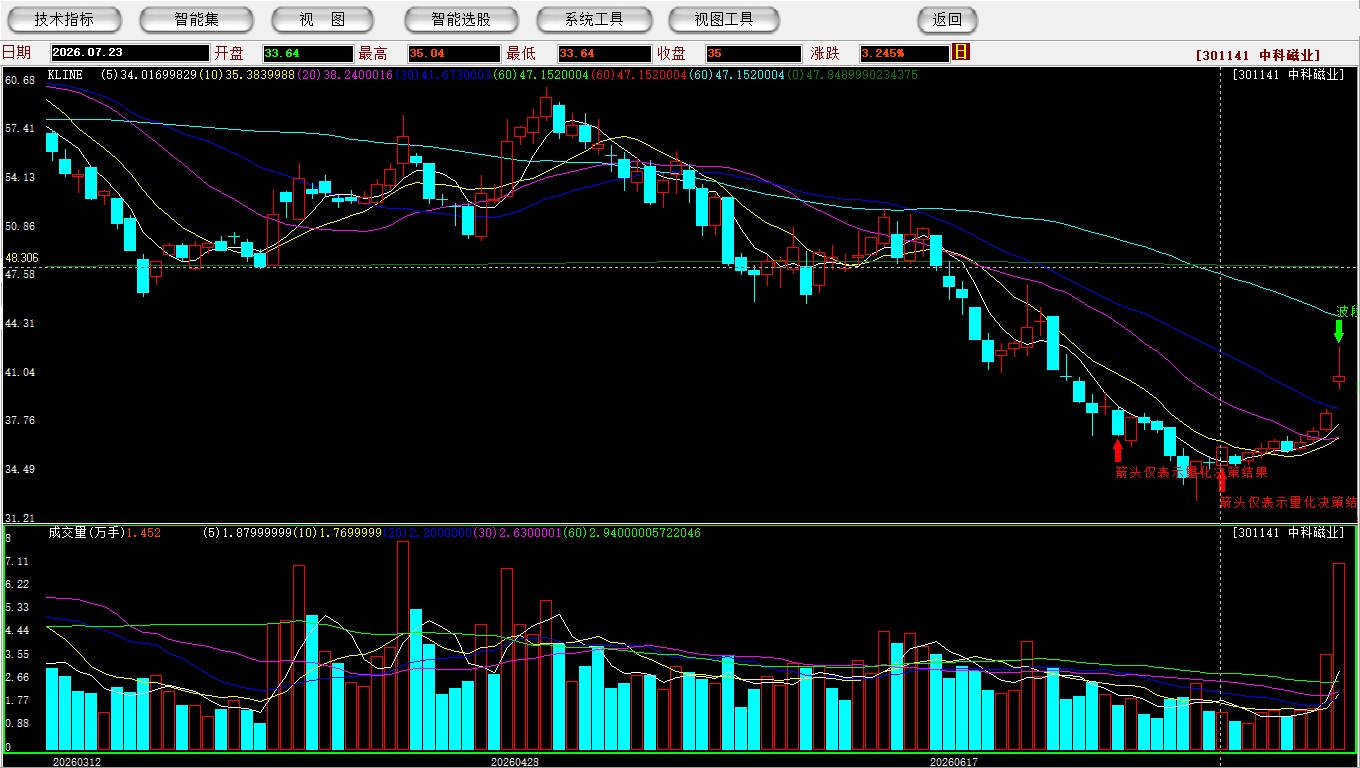Click the 开盘 value field 33.64
Screen dimensions: 1360x768
pos(308,53)
